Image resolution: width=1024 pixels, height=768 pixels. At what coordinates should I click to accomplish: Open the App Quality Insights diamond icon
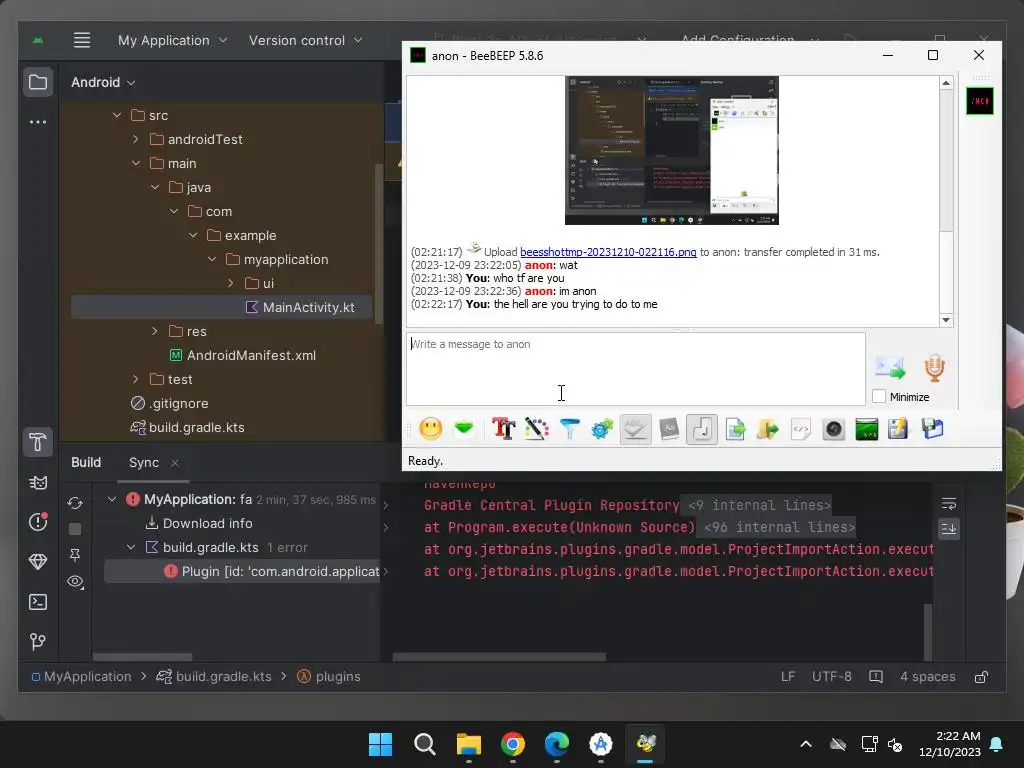click(38, 562)
